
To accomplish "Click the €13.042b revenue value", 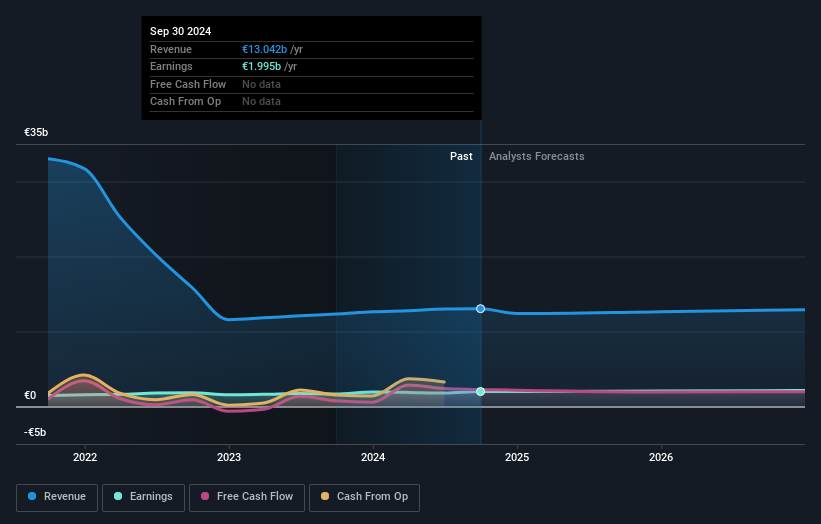I will (264, 49).
